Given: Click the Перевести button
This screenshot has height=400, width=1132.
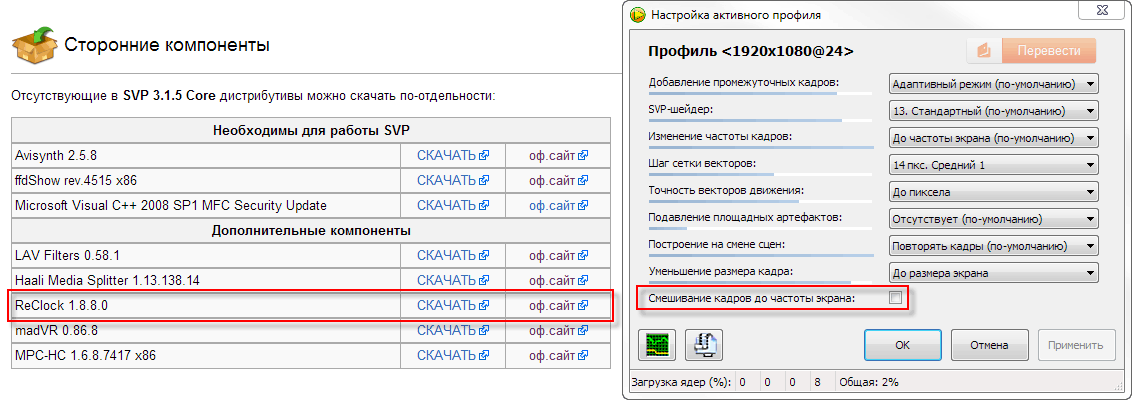Looking at the screenshot, I should 1047,51.
